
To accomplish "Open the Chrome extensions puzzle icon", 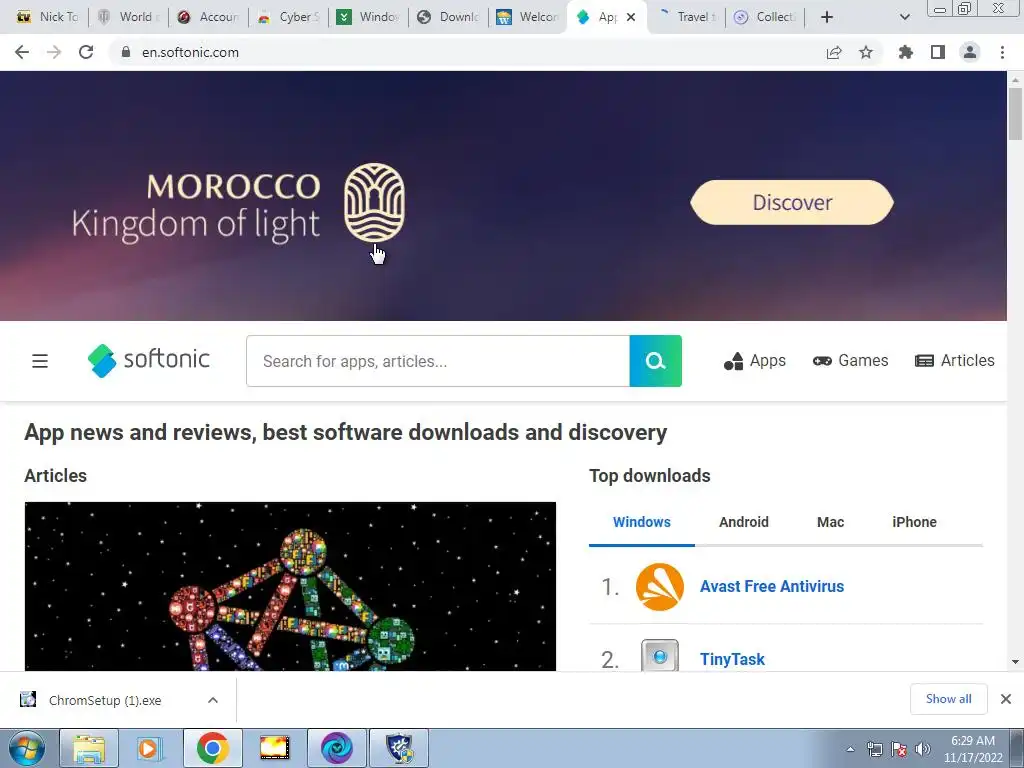I will (905, 52).
